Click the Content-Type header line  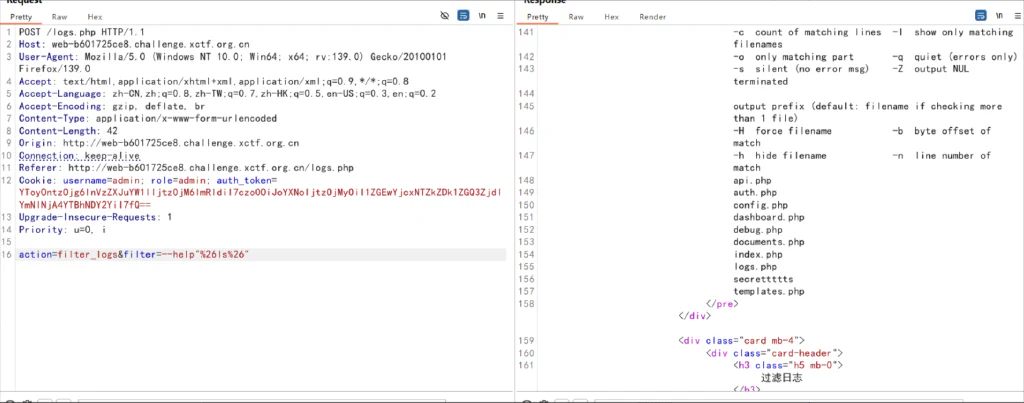click(x=148, y=118)
